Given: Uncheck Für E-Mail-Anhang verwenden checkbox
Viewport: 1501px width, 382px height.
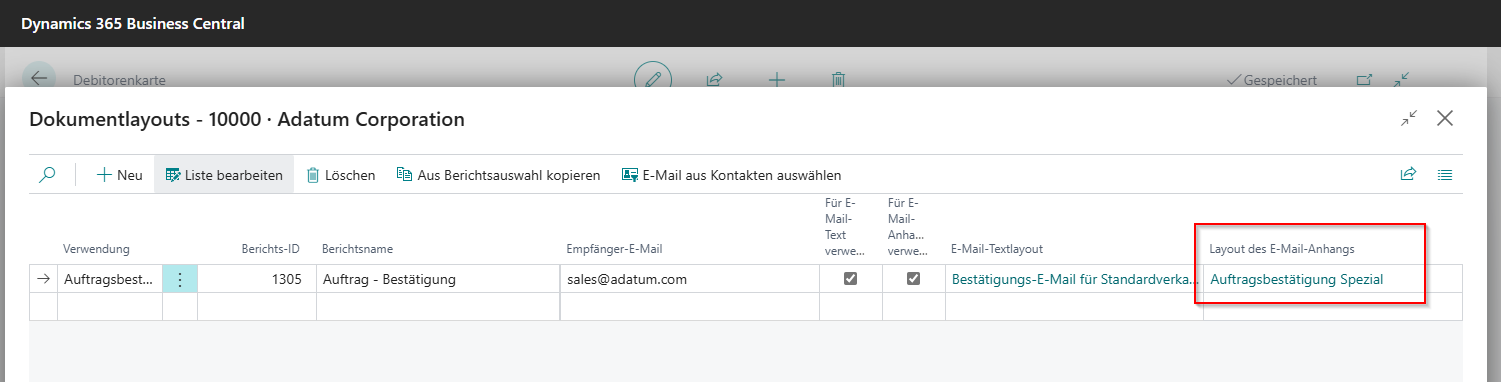Looking at the screenshot, I should click(x=914, y=279).
